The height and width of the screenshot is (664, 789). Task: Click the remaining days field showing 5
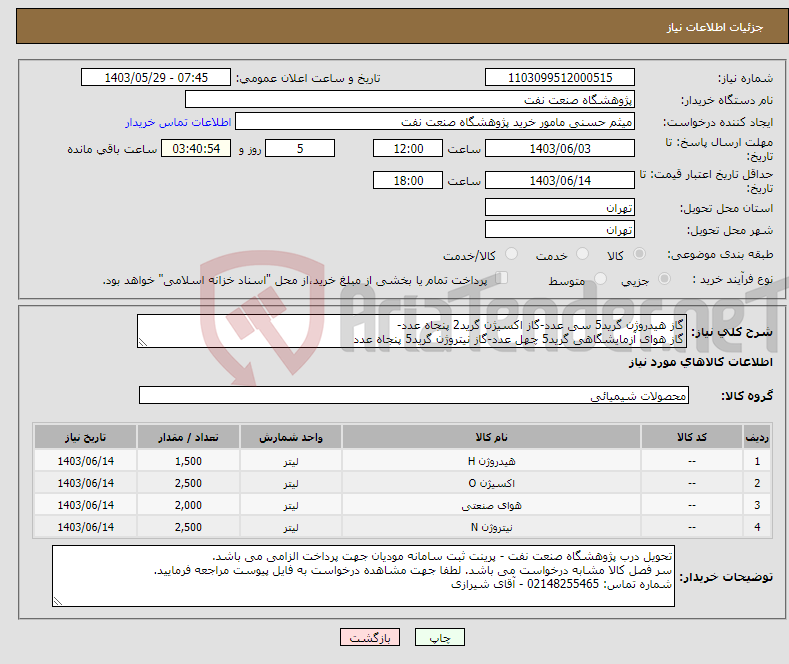(x=300, y=148)
